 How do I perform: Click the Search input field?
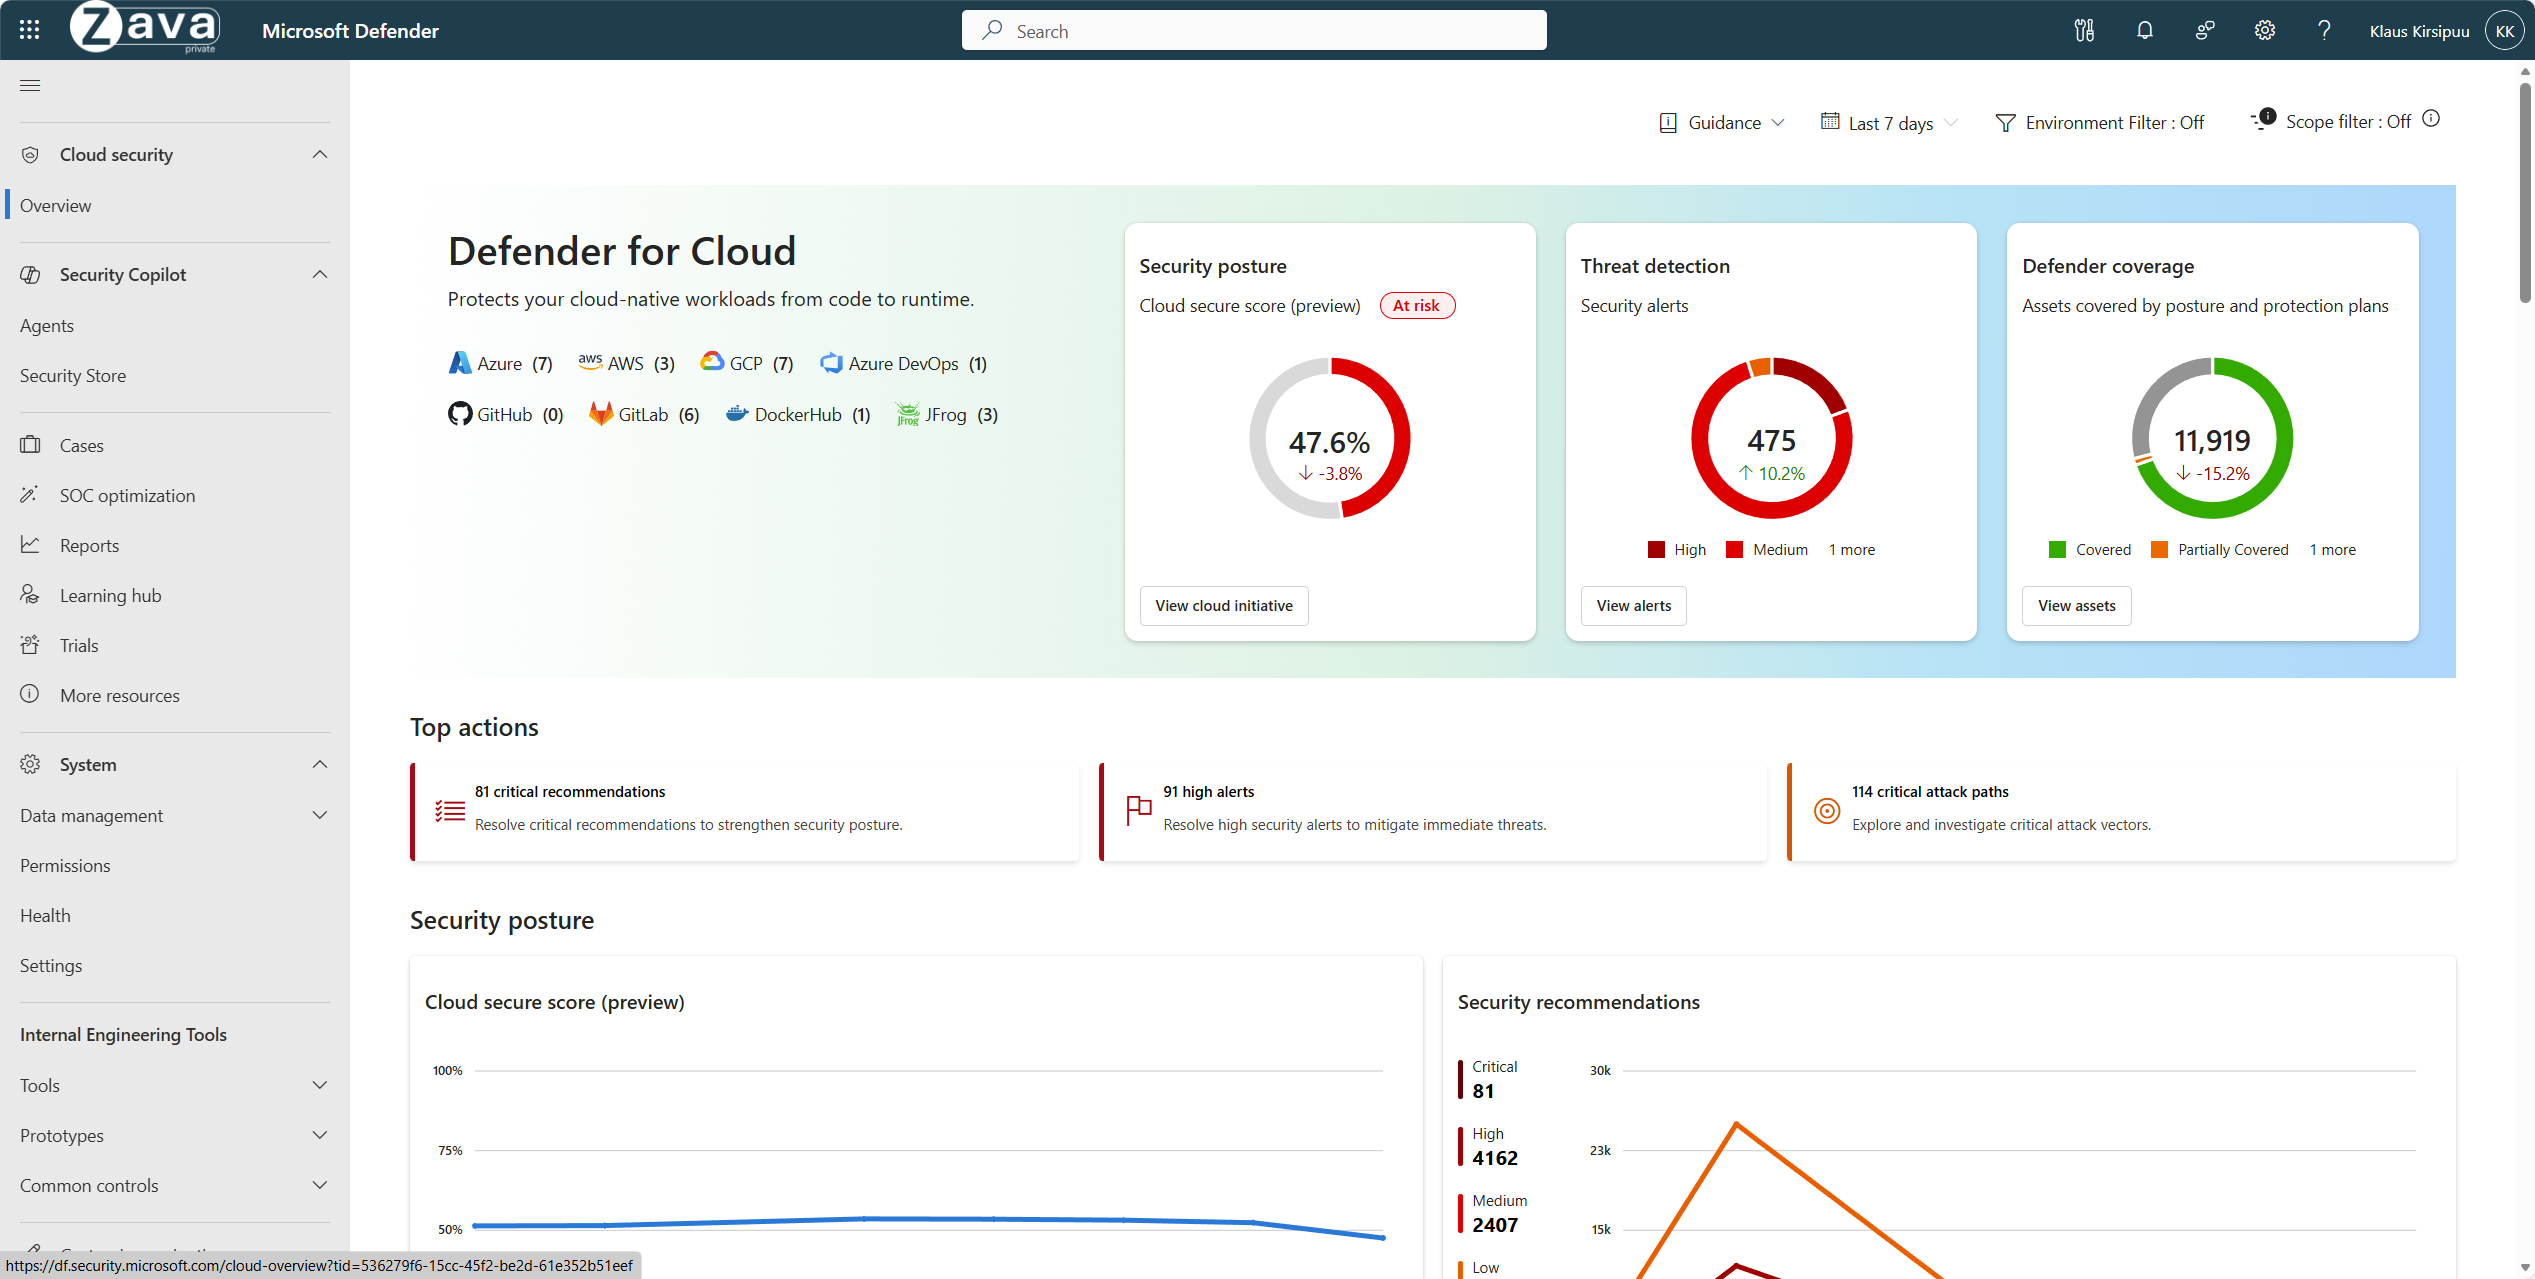coord(1254,31)
